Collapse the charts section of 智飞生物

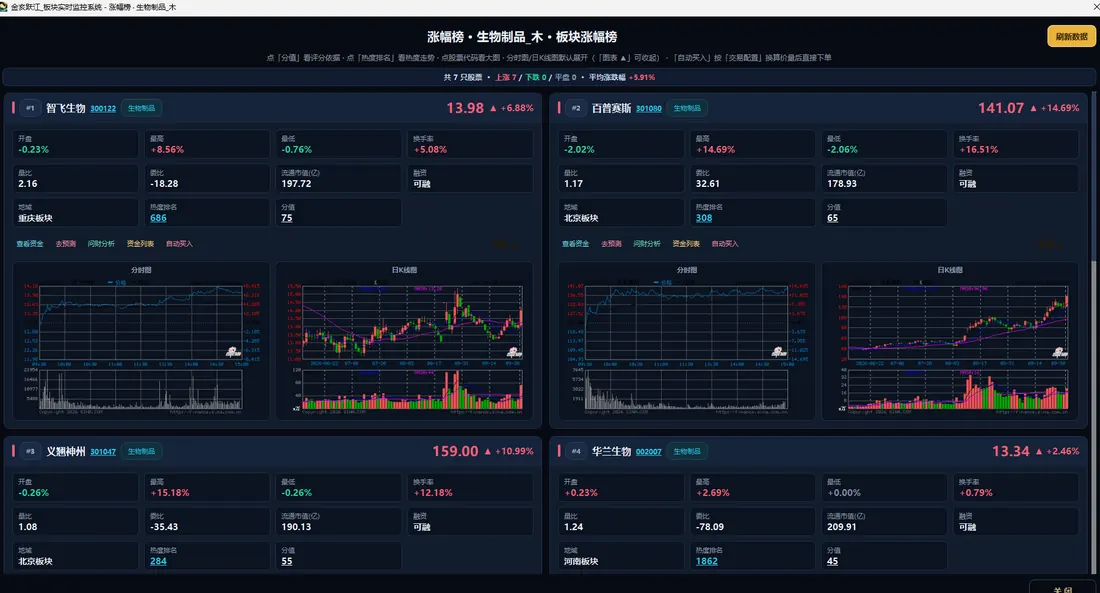click(505, 244)
